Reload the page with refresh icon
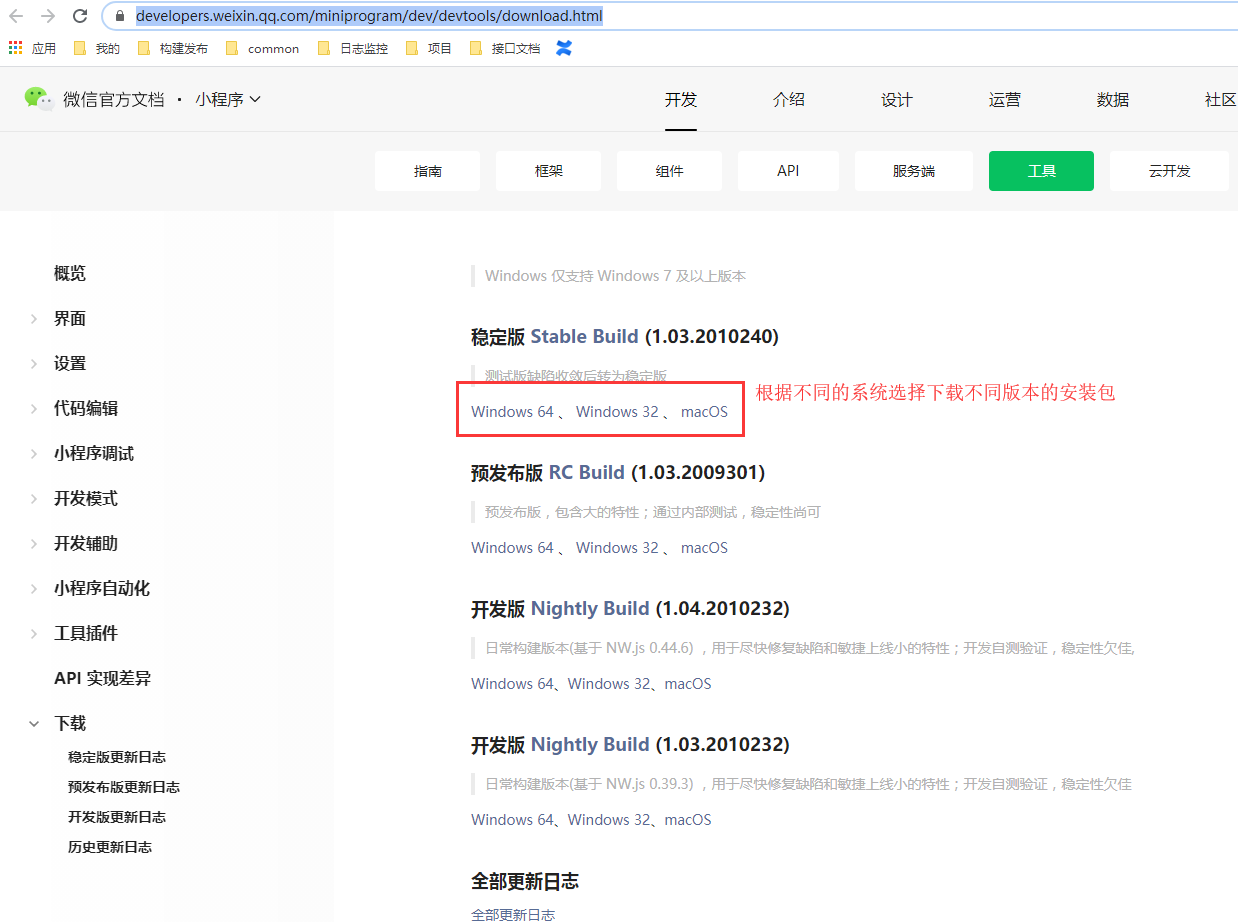Screen dimensions: 1238x922 (x=80, y=16)
